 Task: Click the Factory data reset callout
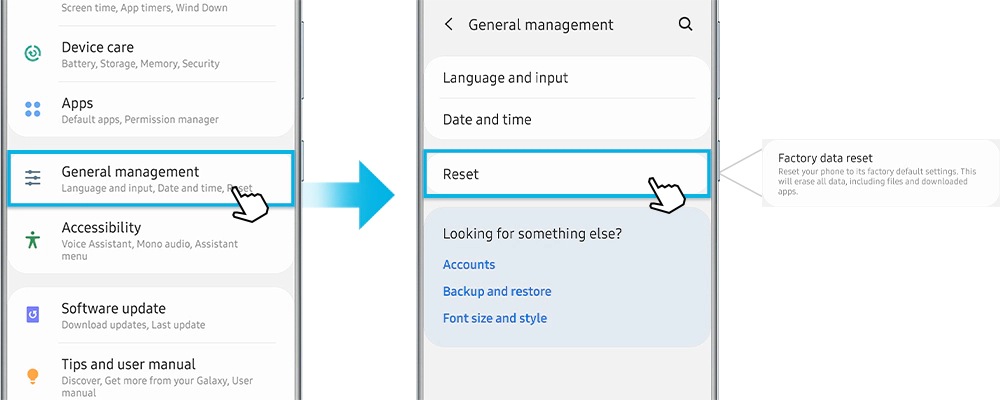(878, 173)
